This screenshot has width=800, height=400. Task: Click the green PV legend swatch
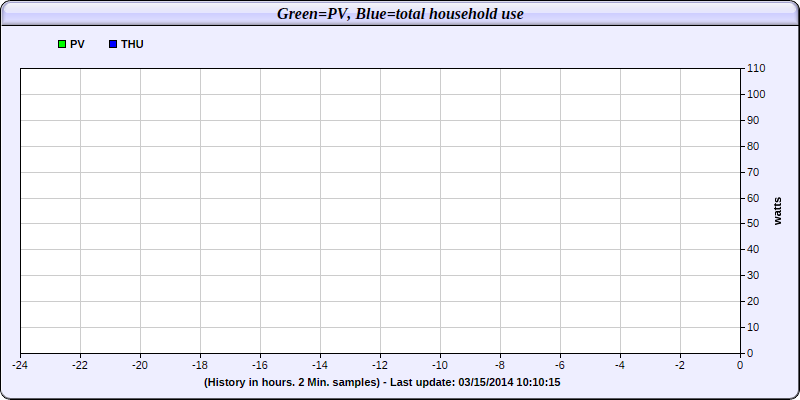pyautogui.click(x=62, y=44)
